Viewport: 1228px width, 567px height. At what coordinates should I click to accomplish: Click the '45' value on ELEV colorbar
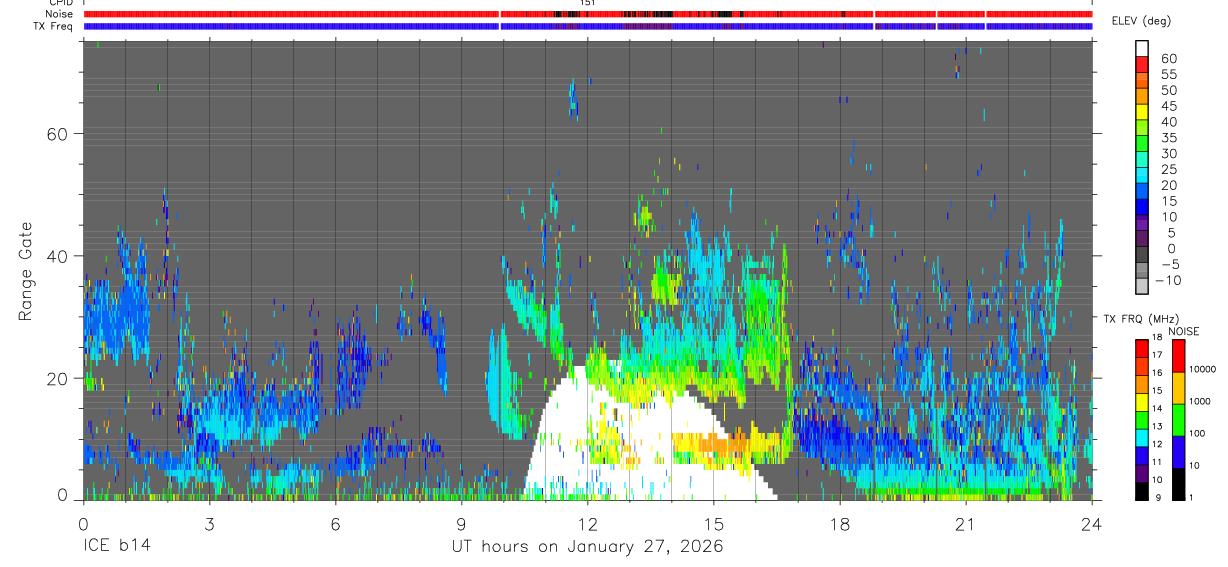coord(1167,106)
